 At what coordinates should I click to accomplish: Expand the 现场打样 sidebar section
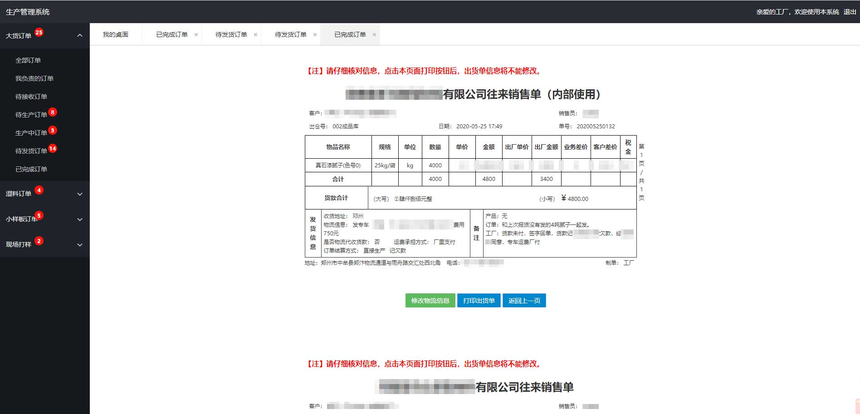coord(80,243)
